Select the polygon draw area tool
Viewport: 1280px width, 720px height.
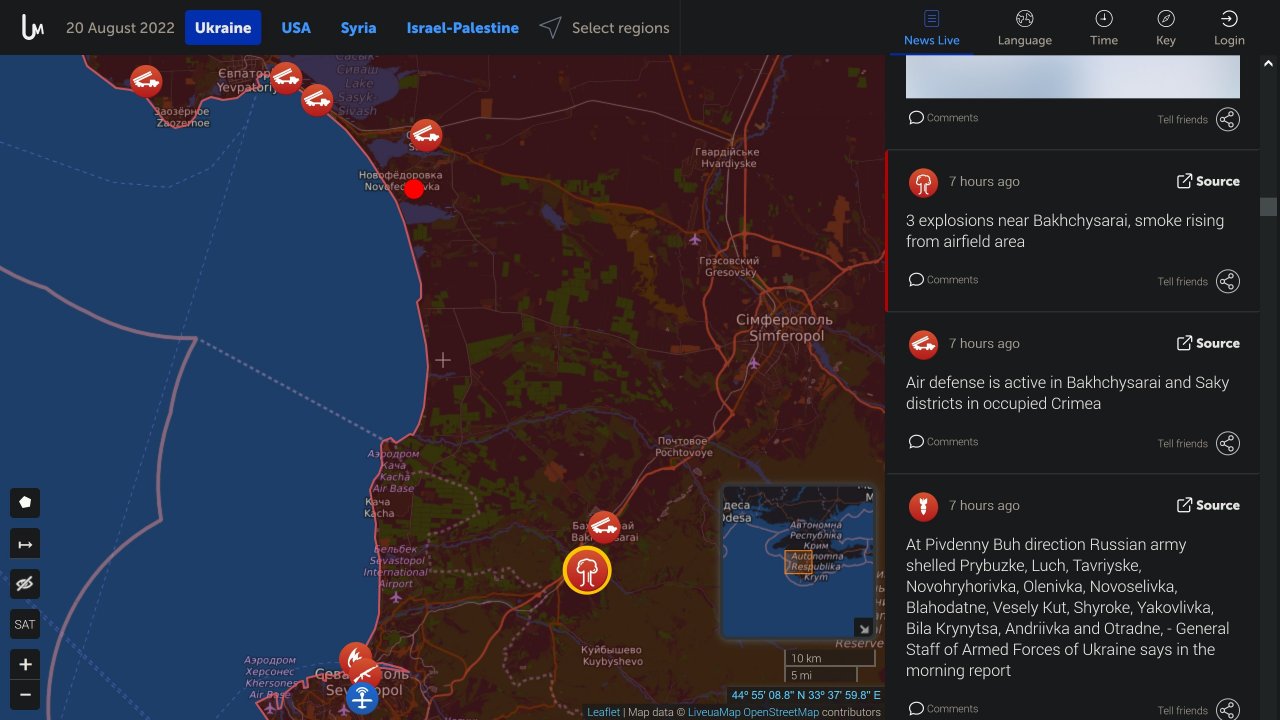pos(25,502)
